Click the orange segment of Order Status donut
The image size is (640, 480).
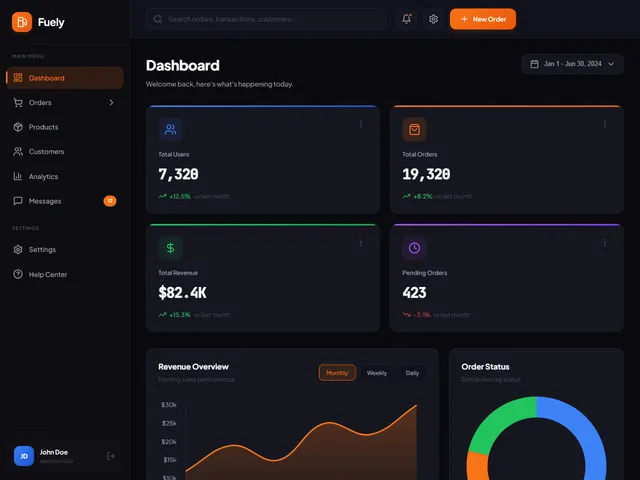point(478,467)
